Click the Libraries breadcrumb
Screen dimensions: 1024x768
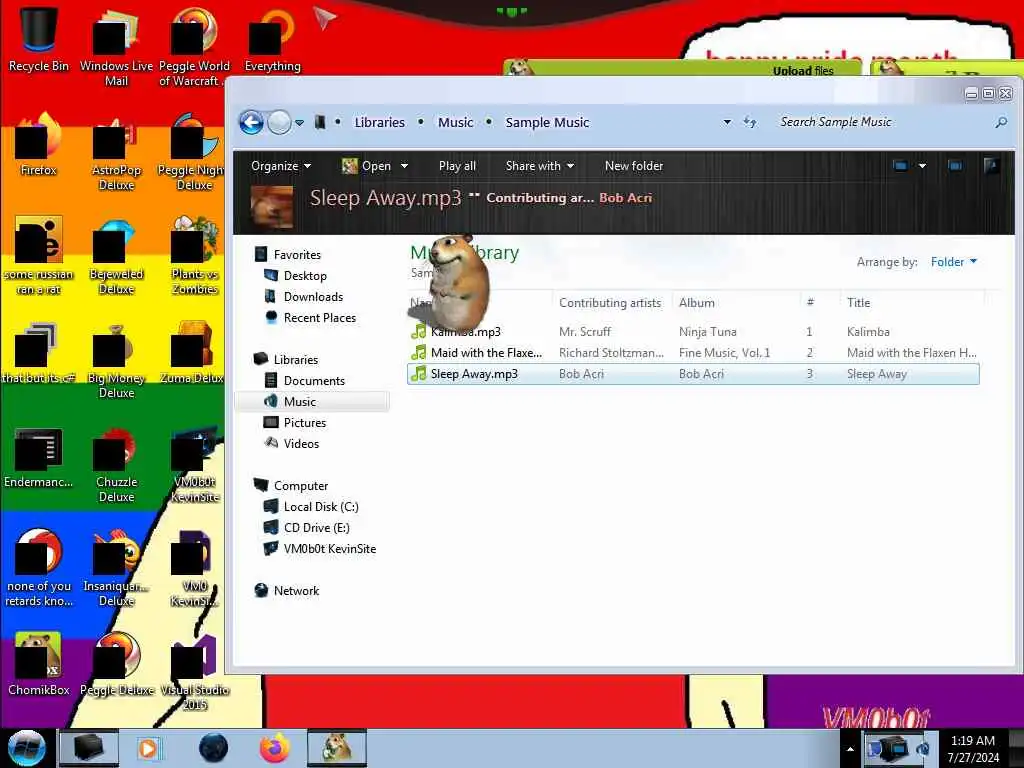379,122
